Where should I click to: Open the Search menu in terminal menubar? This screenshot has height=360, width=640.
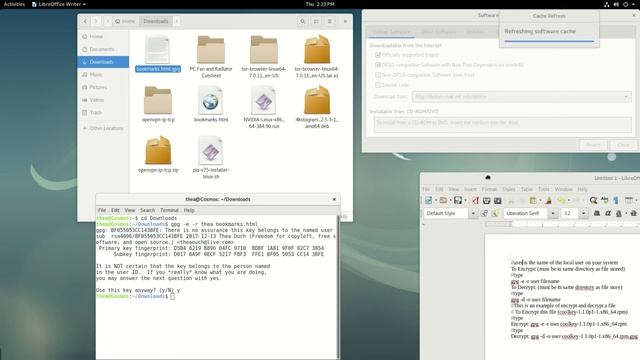tap(147, 210)
